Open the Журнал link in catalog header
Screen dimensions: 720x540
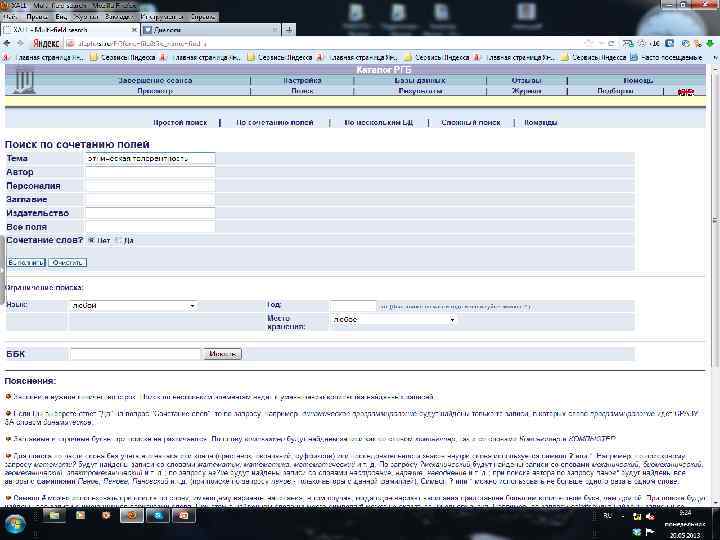coord(526,91)
